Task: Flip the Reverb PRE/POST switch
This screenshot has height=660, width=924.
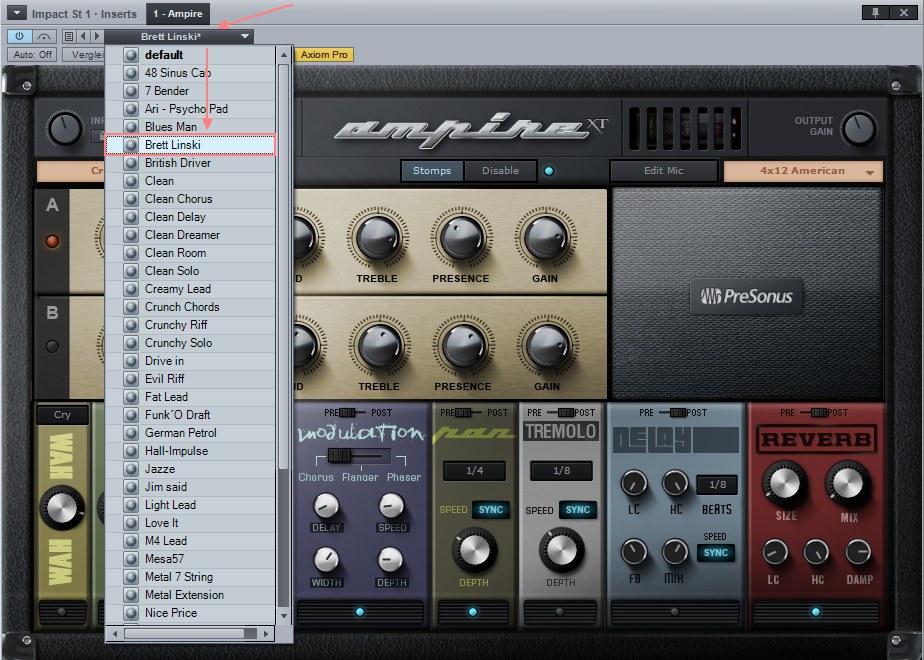Action: 819,412
